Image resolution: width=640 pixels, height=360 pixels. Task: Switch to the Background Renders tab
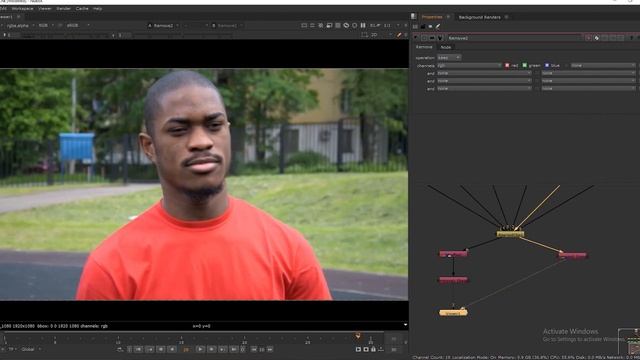479,17
